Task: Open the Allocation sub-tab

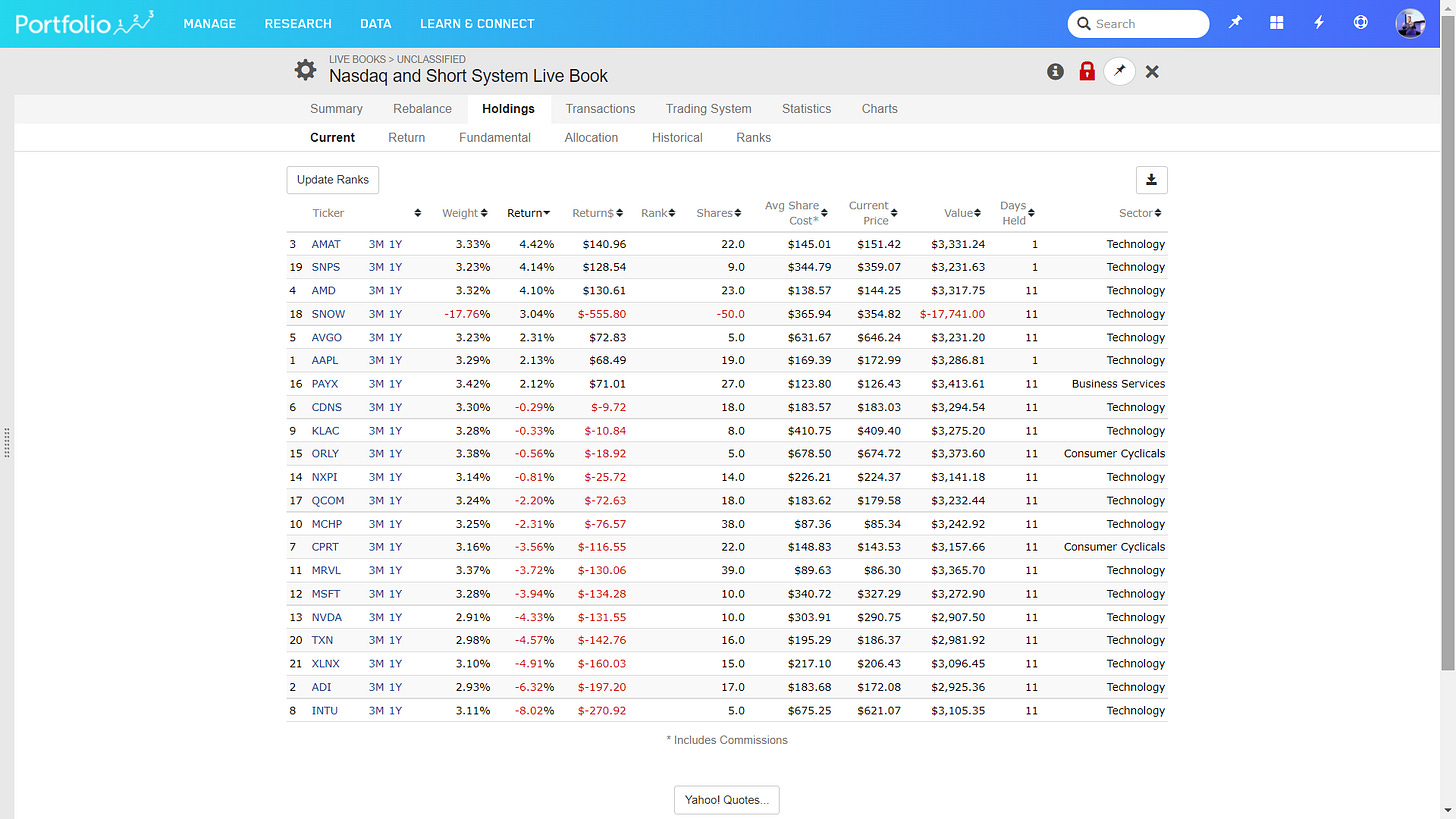Action: [591, 138]
